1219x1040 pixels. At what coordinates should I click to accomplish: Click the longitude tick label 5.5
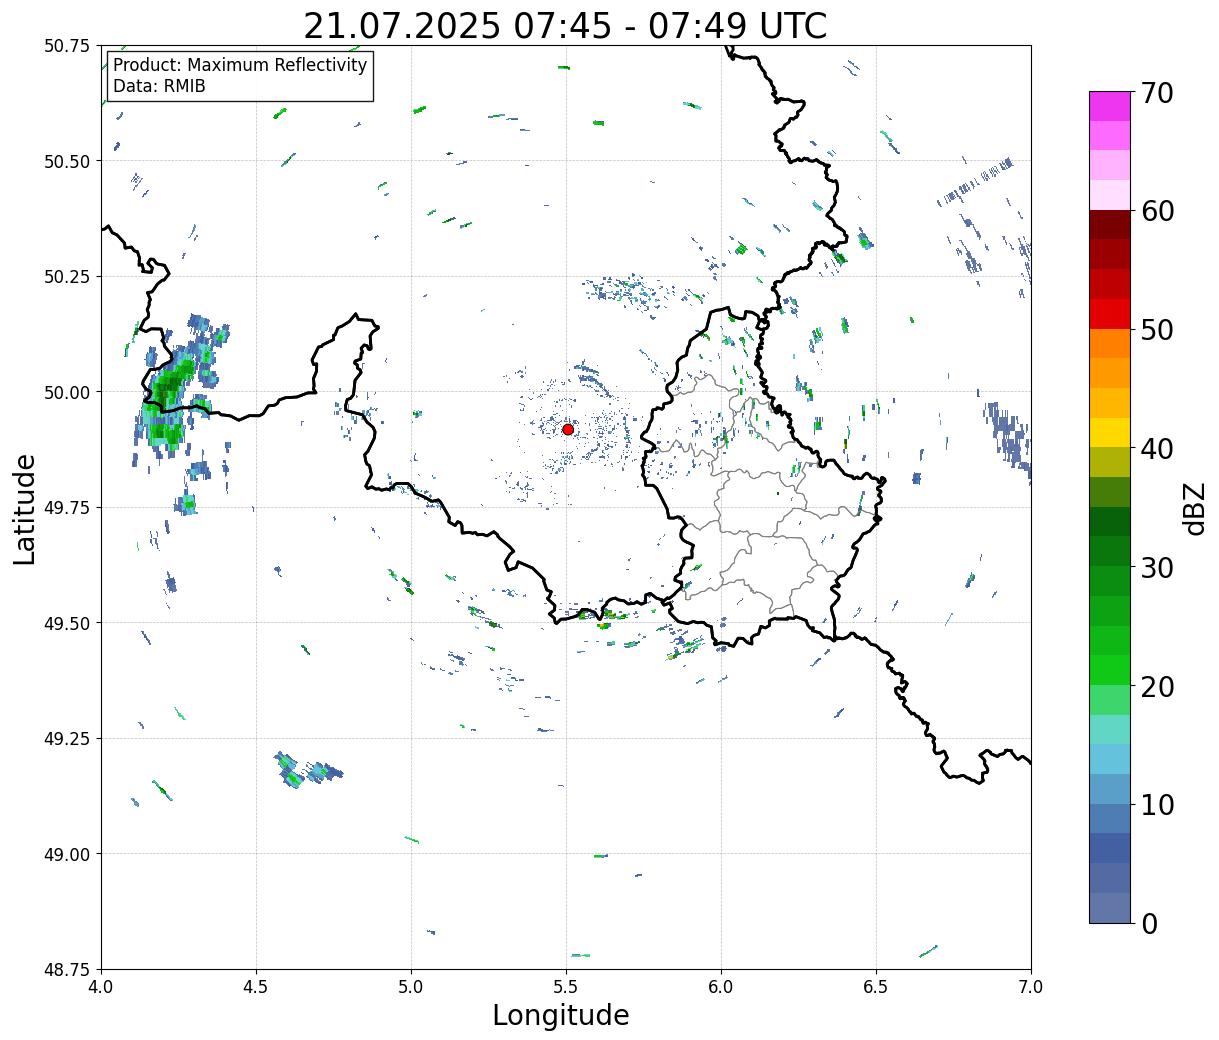tap(566, 987)
